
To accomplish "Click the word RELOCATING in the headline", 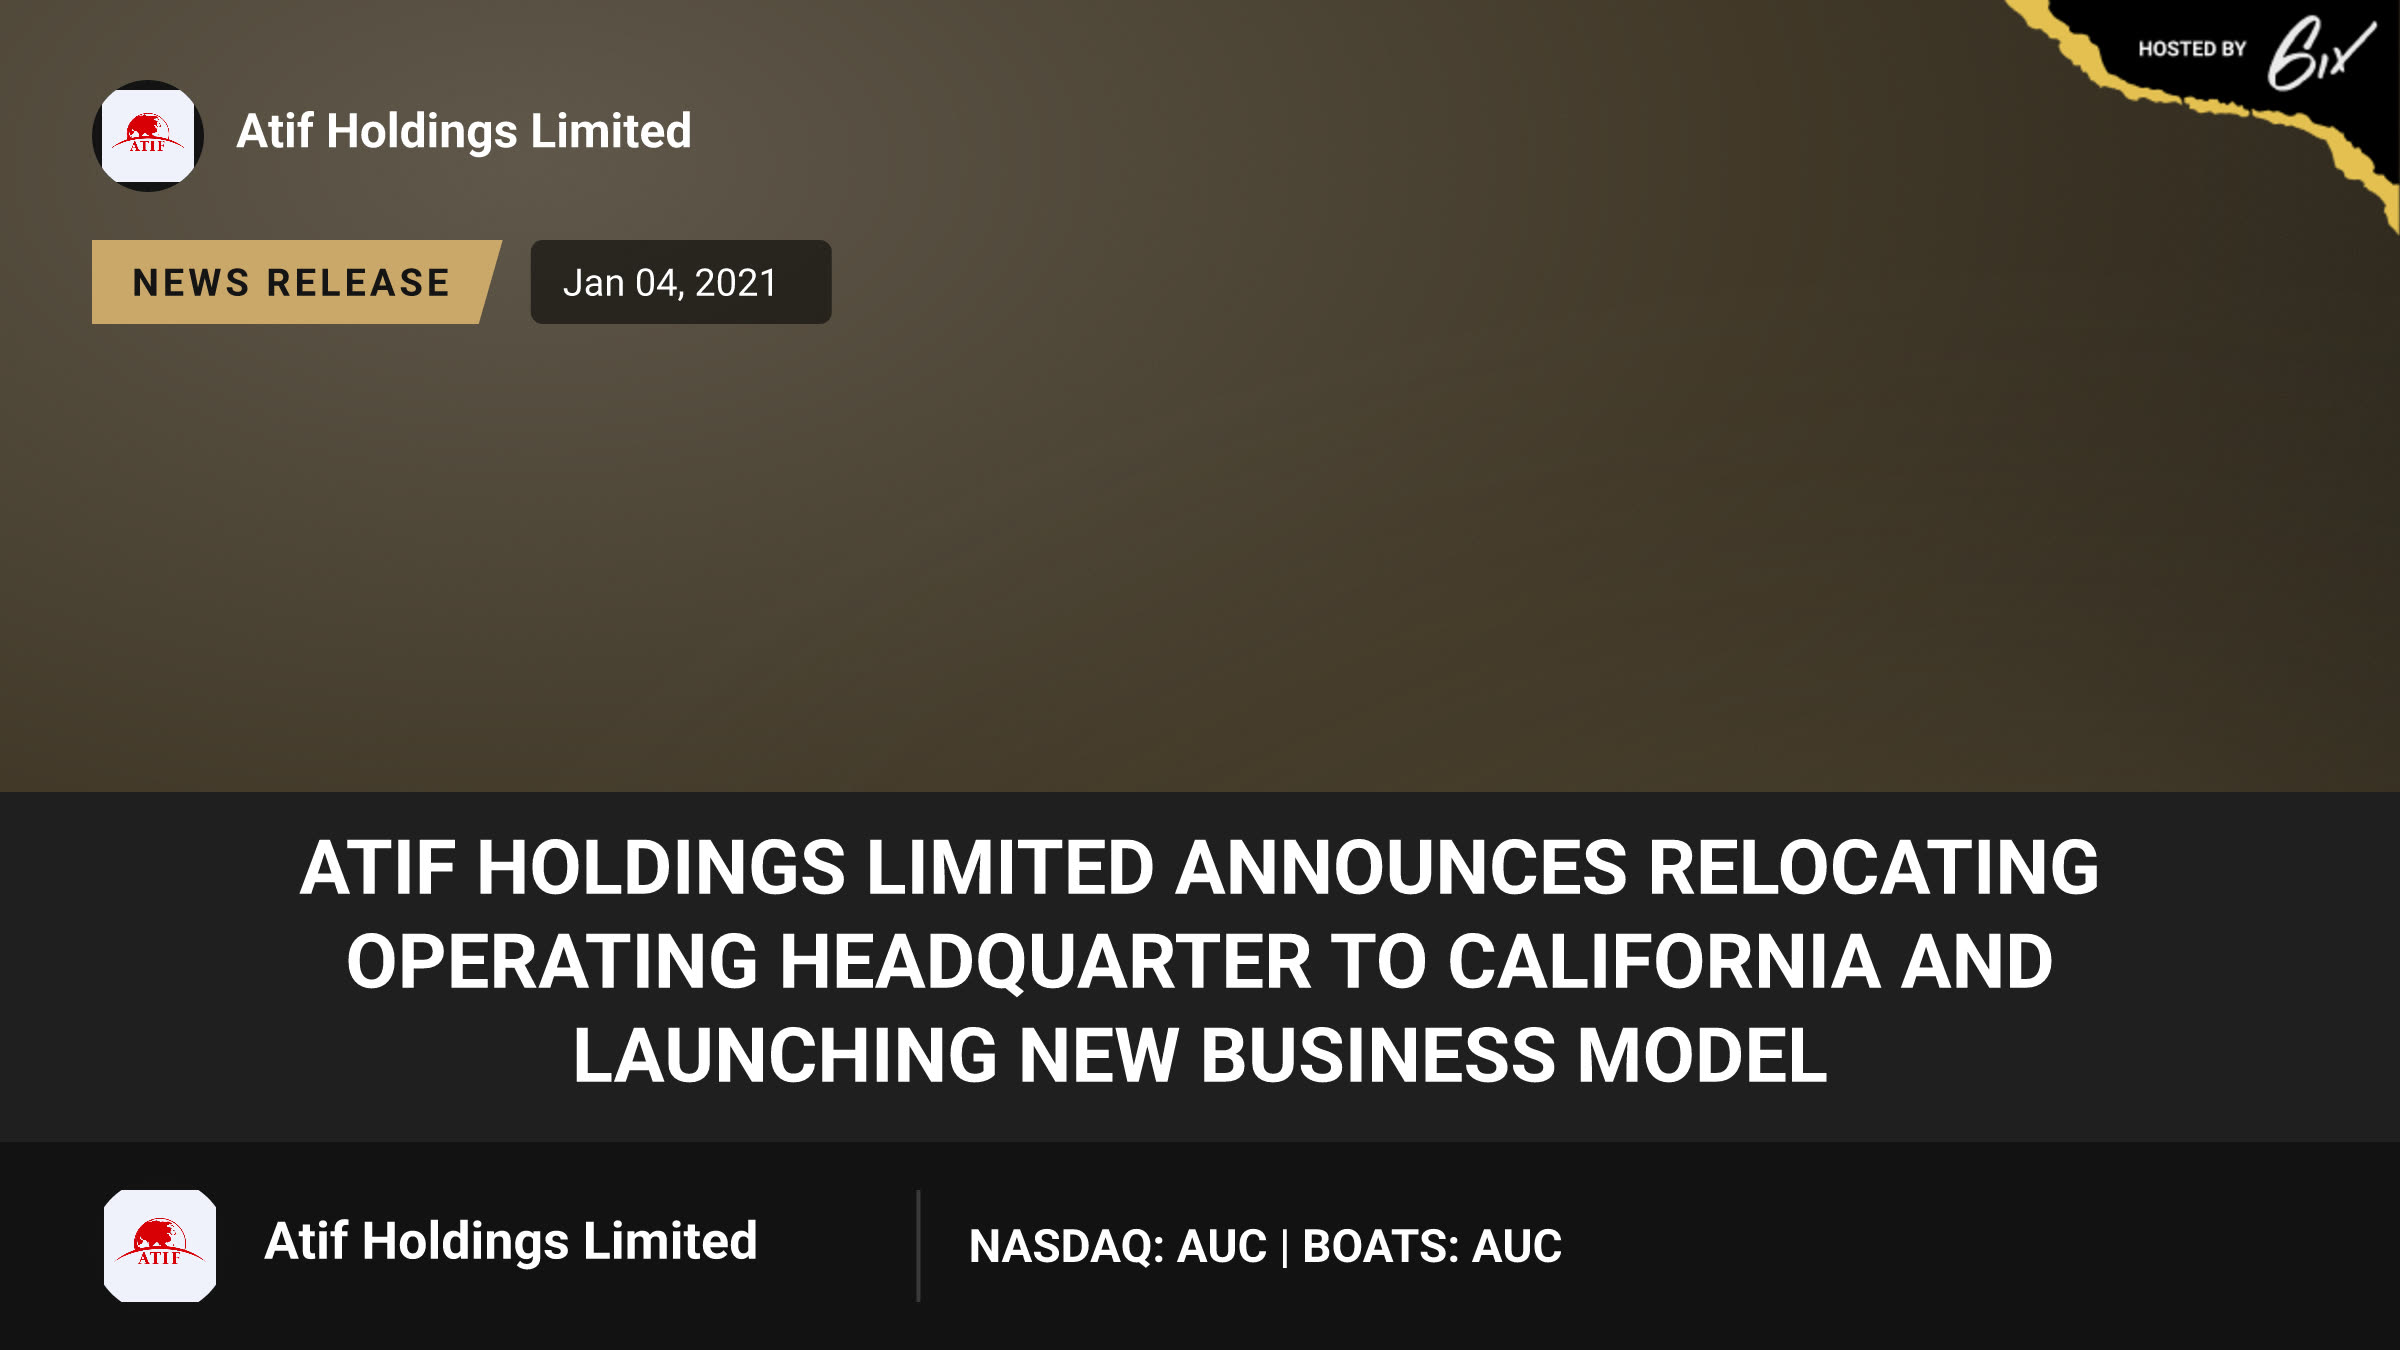I will [x=1874, y=867].
